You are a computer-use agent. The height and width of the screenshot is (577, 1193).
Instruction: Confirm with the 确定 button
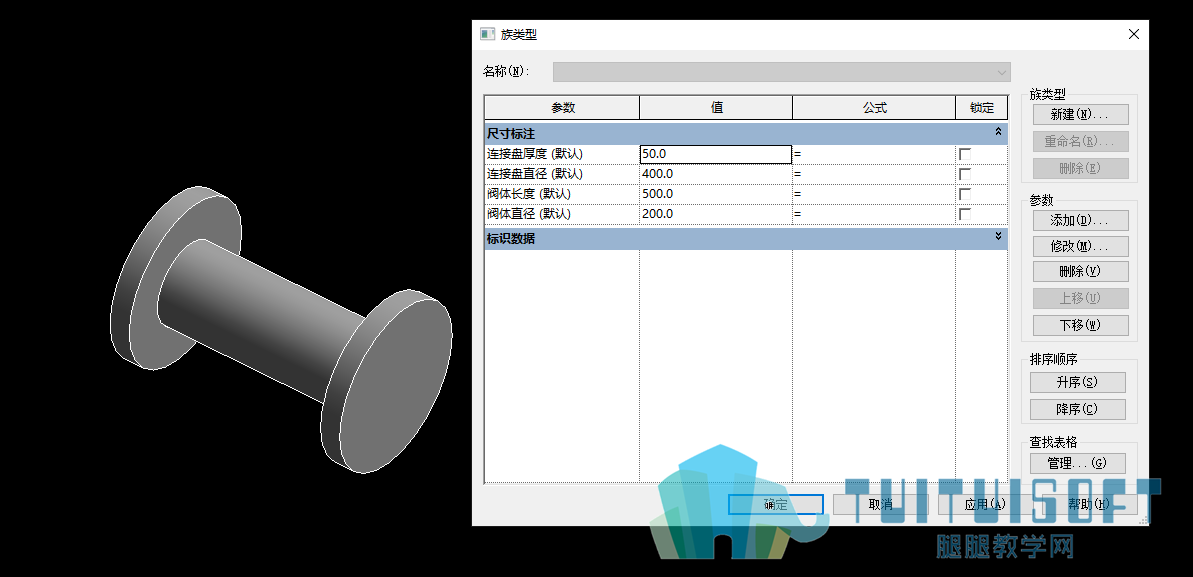tap(775, 505)
